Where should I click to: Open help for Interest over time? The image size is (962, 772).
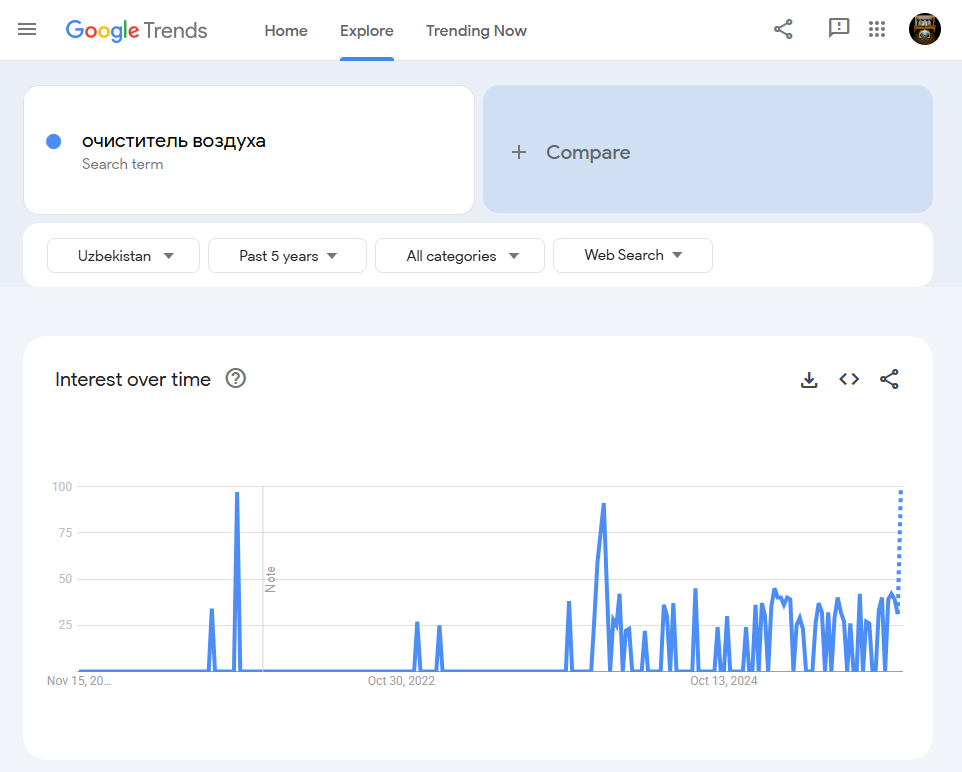point(236,379)
